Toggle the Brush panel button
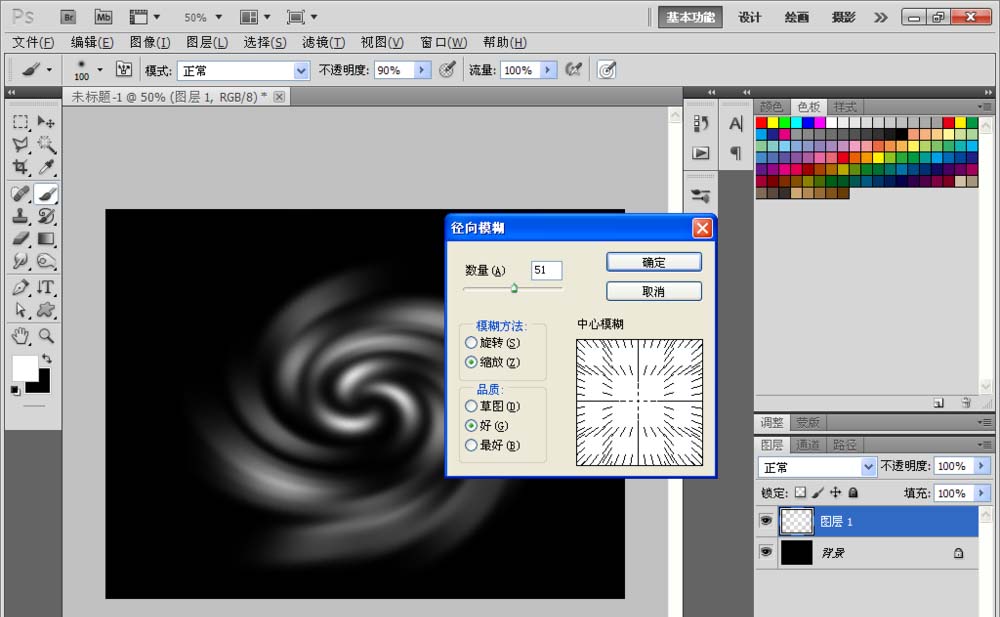Image resolution: width=1000 pixels, height=617 pixels. coord(124,70)
